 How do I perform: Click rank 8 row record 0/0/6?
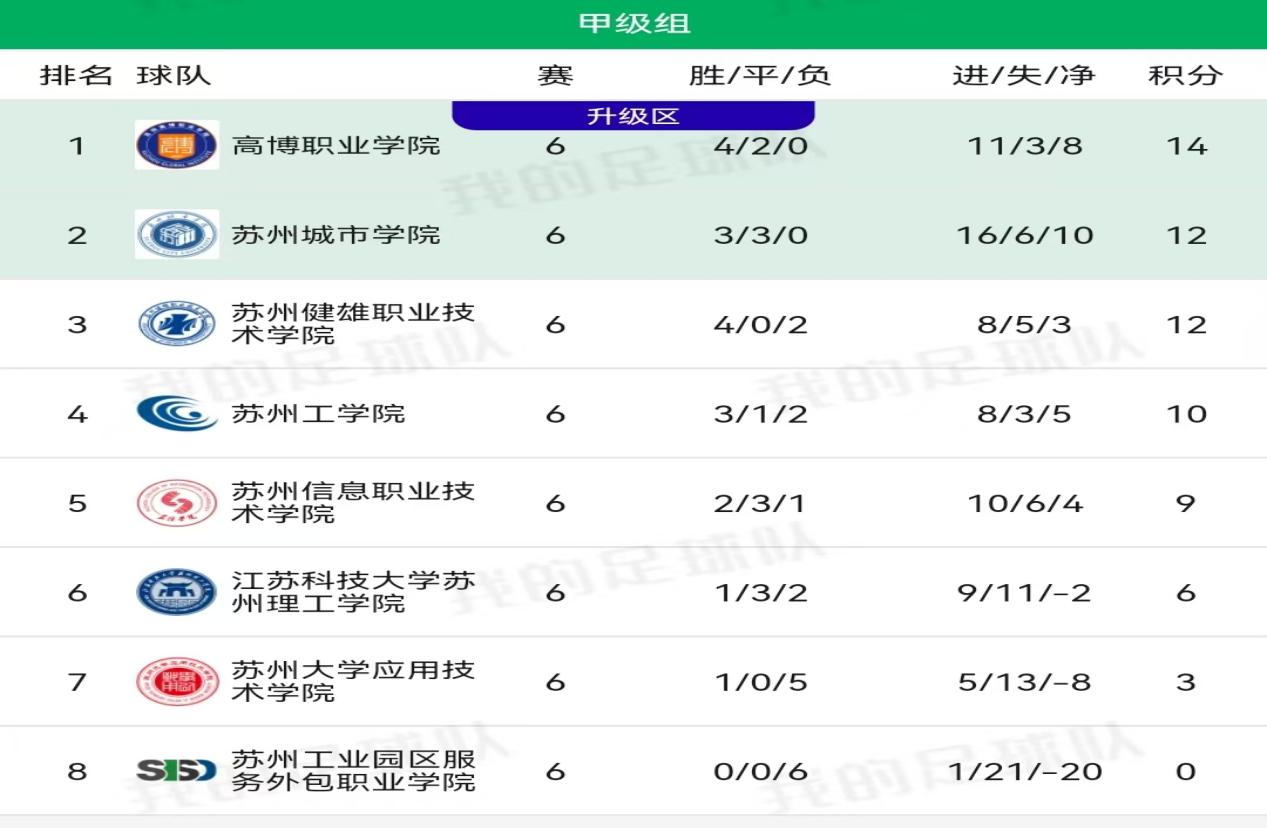coord(760,771)
